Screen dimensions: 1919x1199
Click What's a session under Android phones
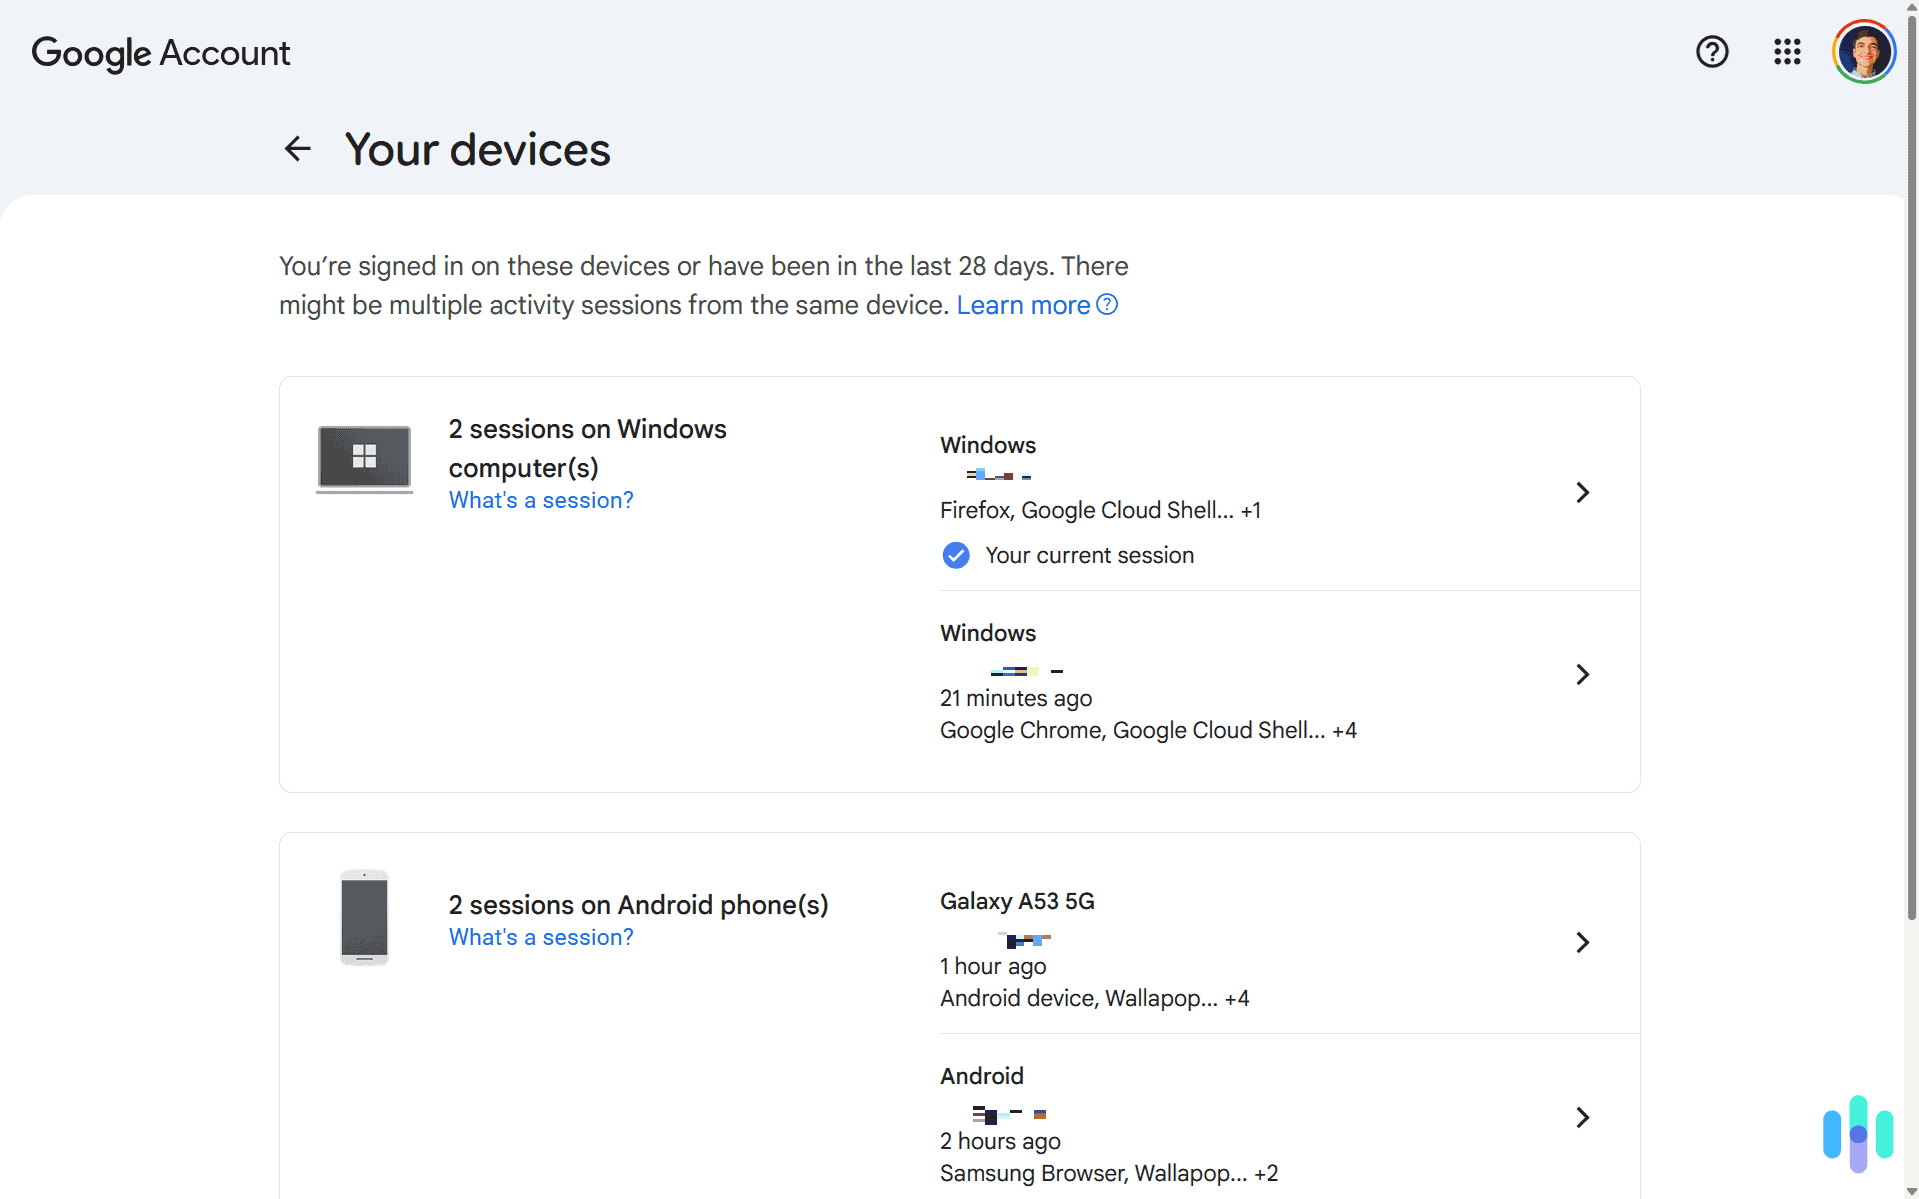(540, 937)
